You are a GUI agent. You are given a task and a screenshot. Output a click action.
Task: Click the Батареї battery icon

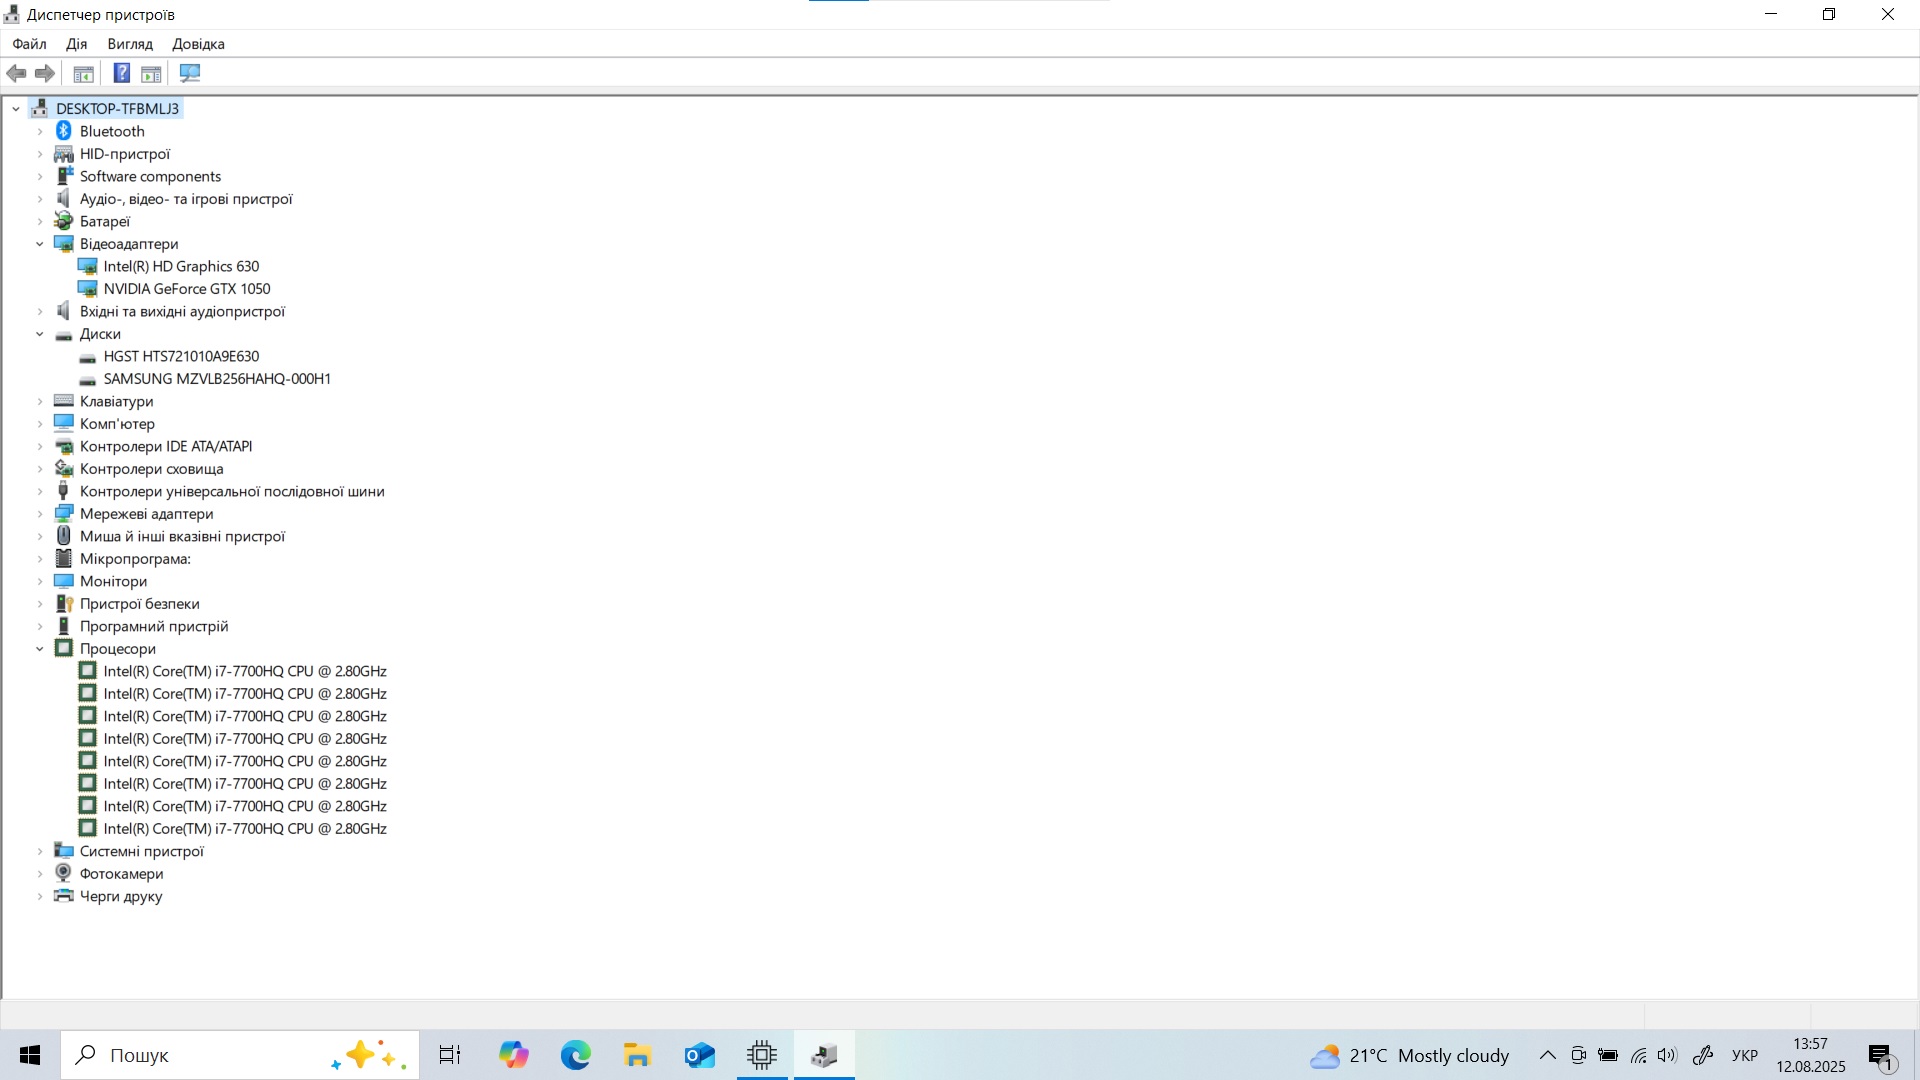pos(64,221)
